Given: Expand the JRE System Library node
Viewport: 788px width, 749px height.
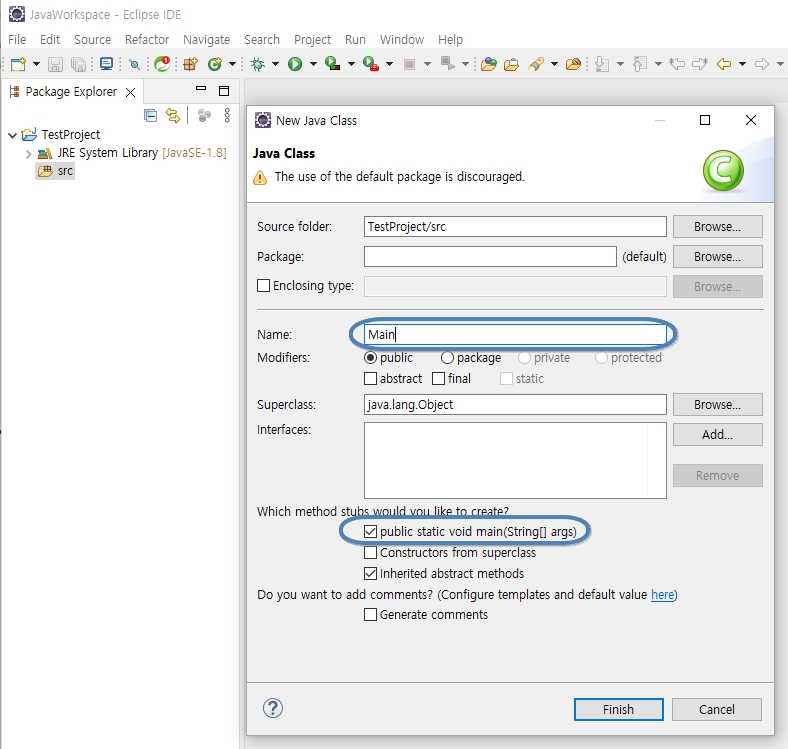Looking at the screenshot, I should point(29,154).
